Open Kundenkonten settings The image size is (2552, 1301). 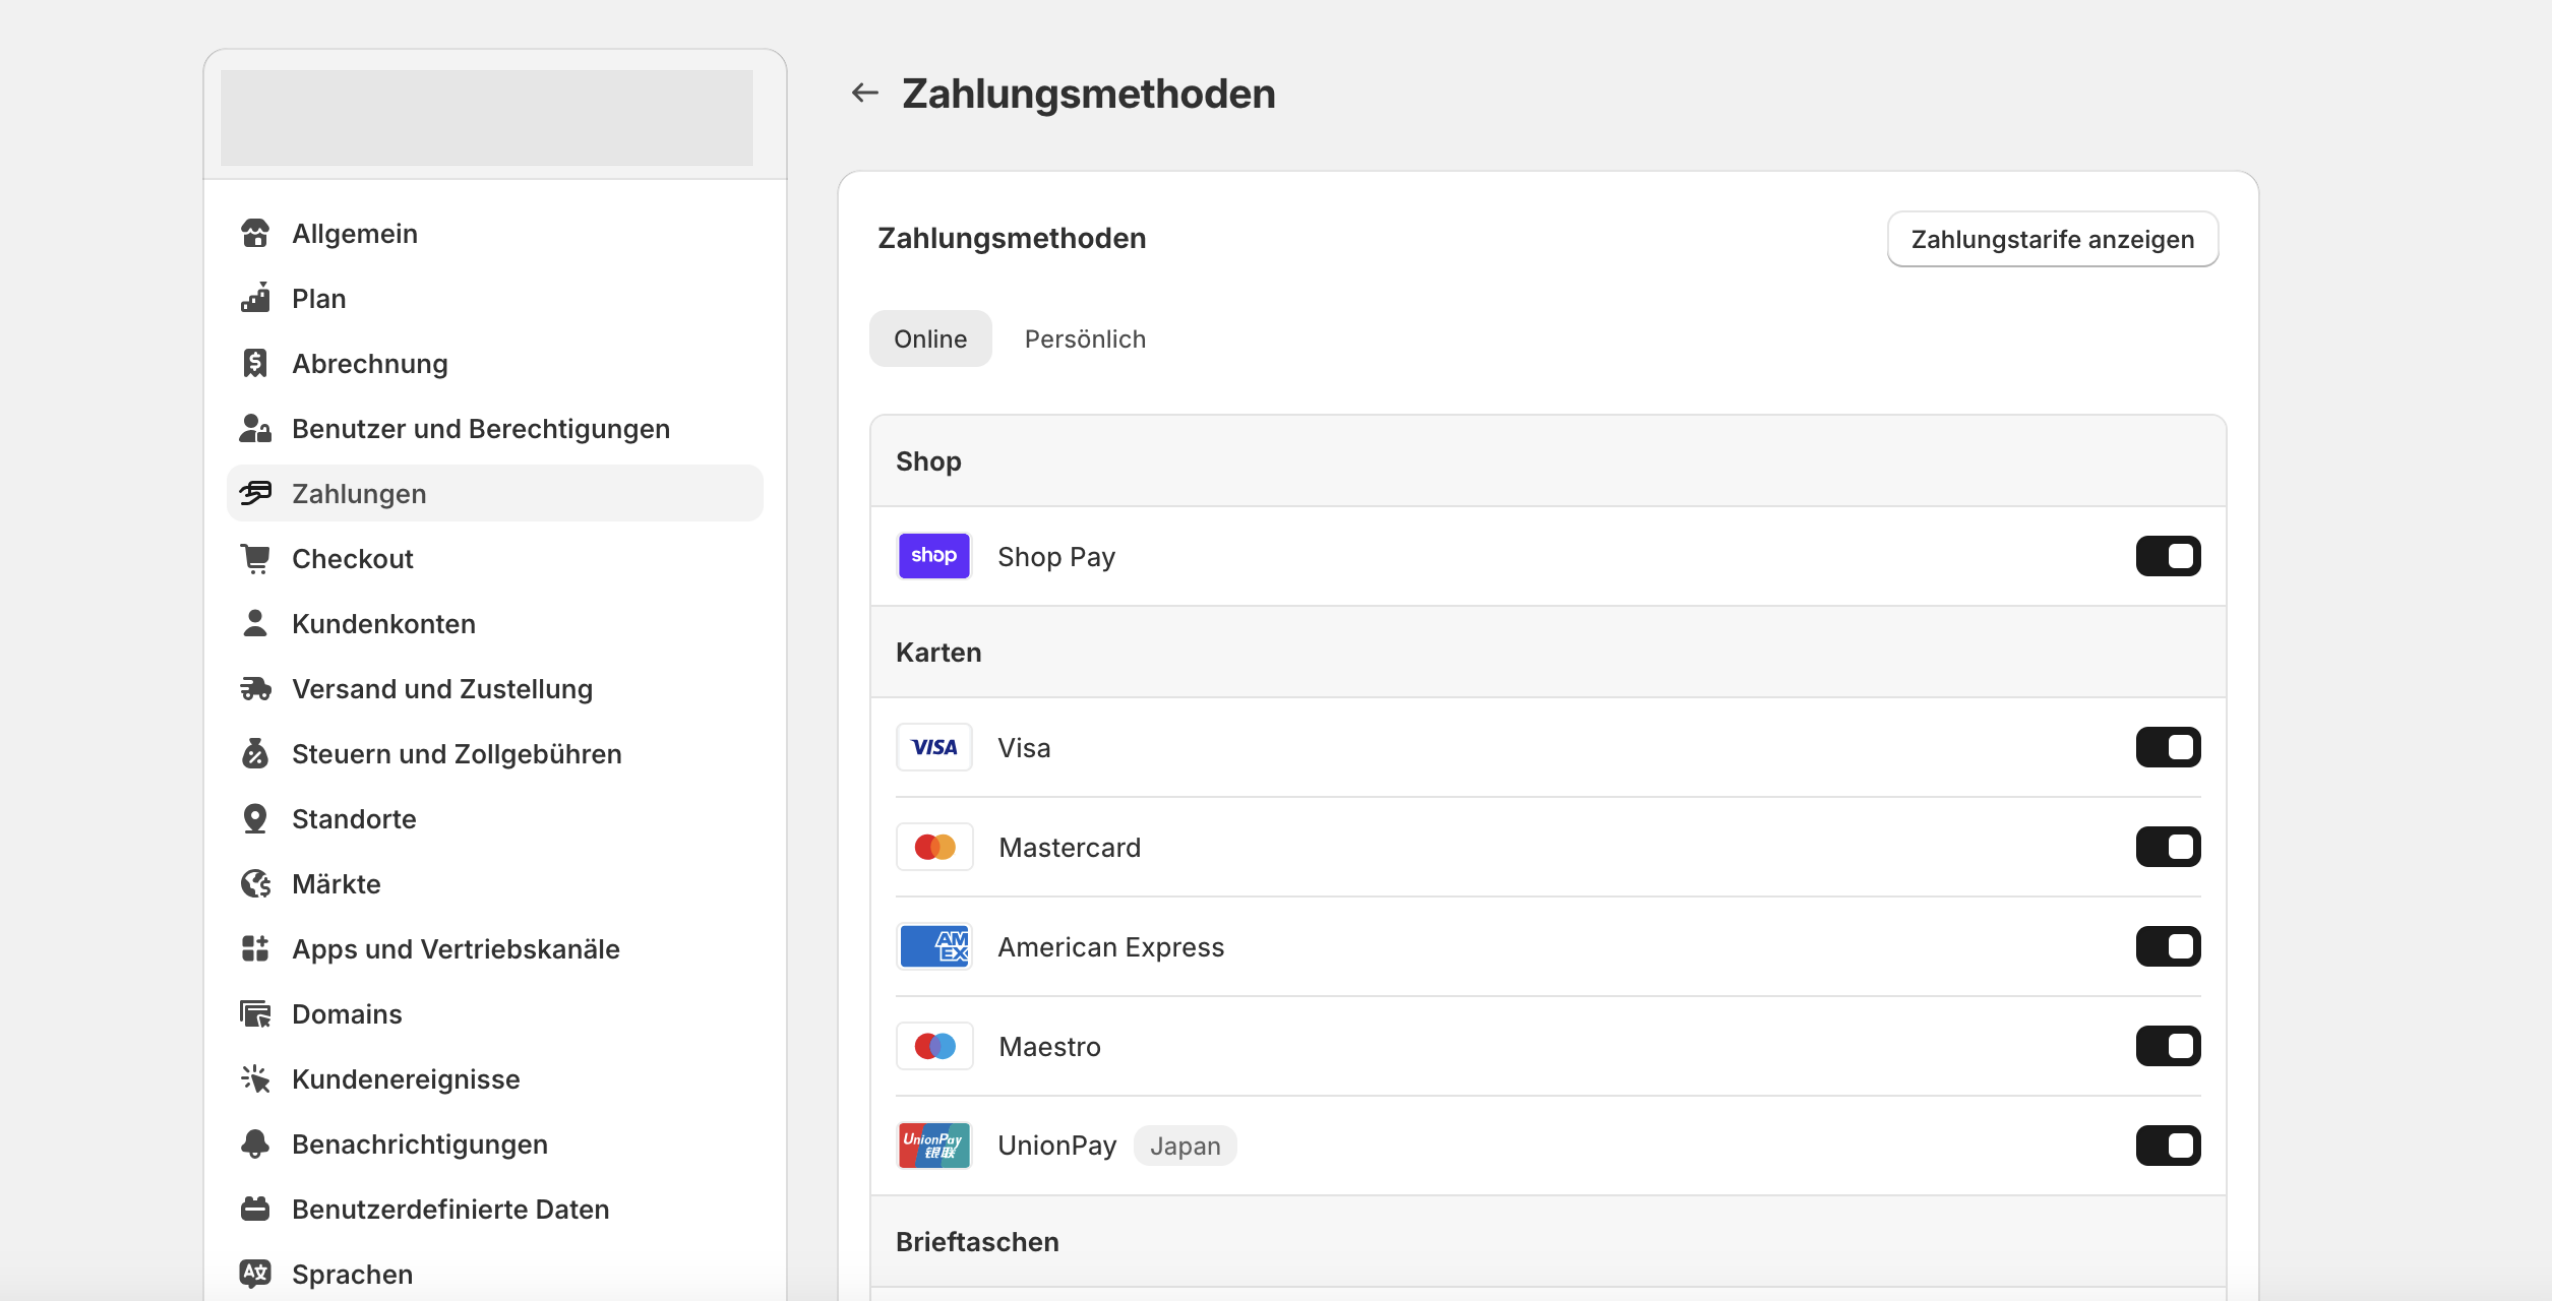pos(495,623)
